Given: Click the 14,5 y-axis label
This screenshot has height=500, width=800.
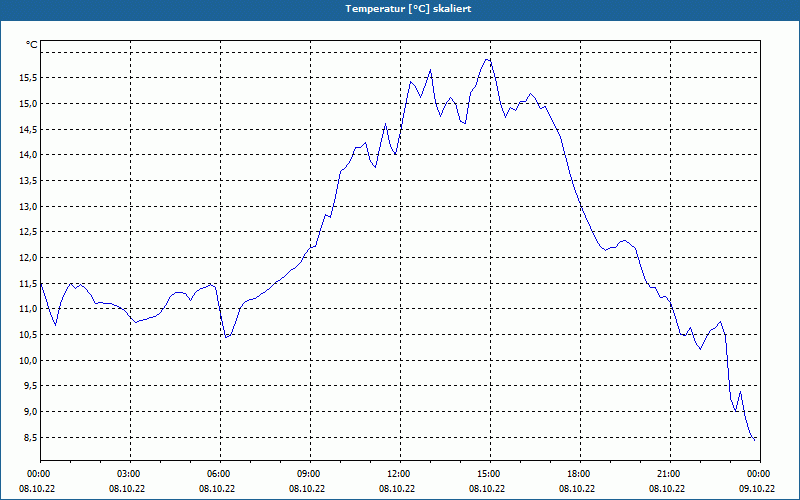Looking at the screenshot, I should coord(28,129).
